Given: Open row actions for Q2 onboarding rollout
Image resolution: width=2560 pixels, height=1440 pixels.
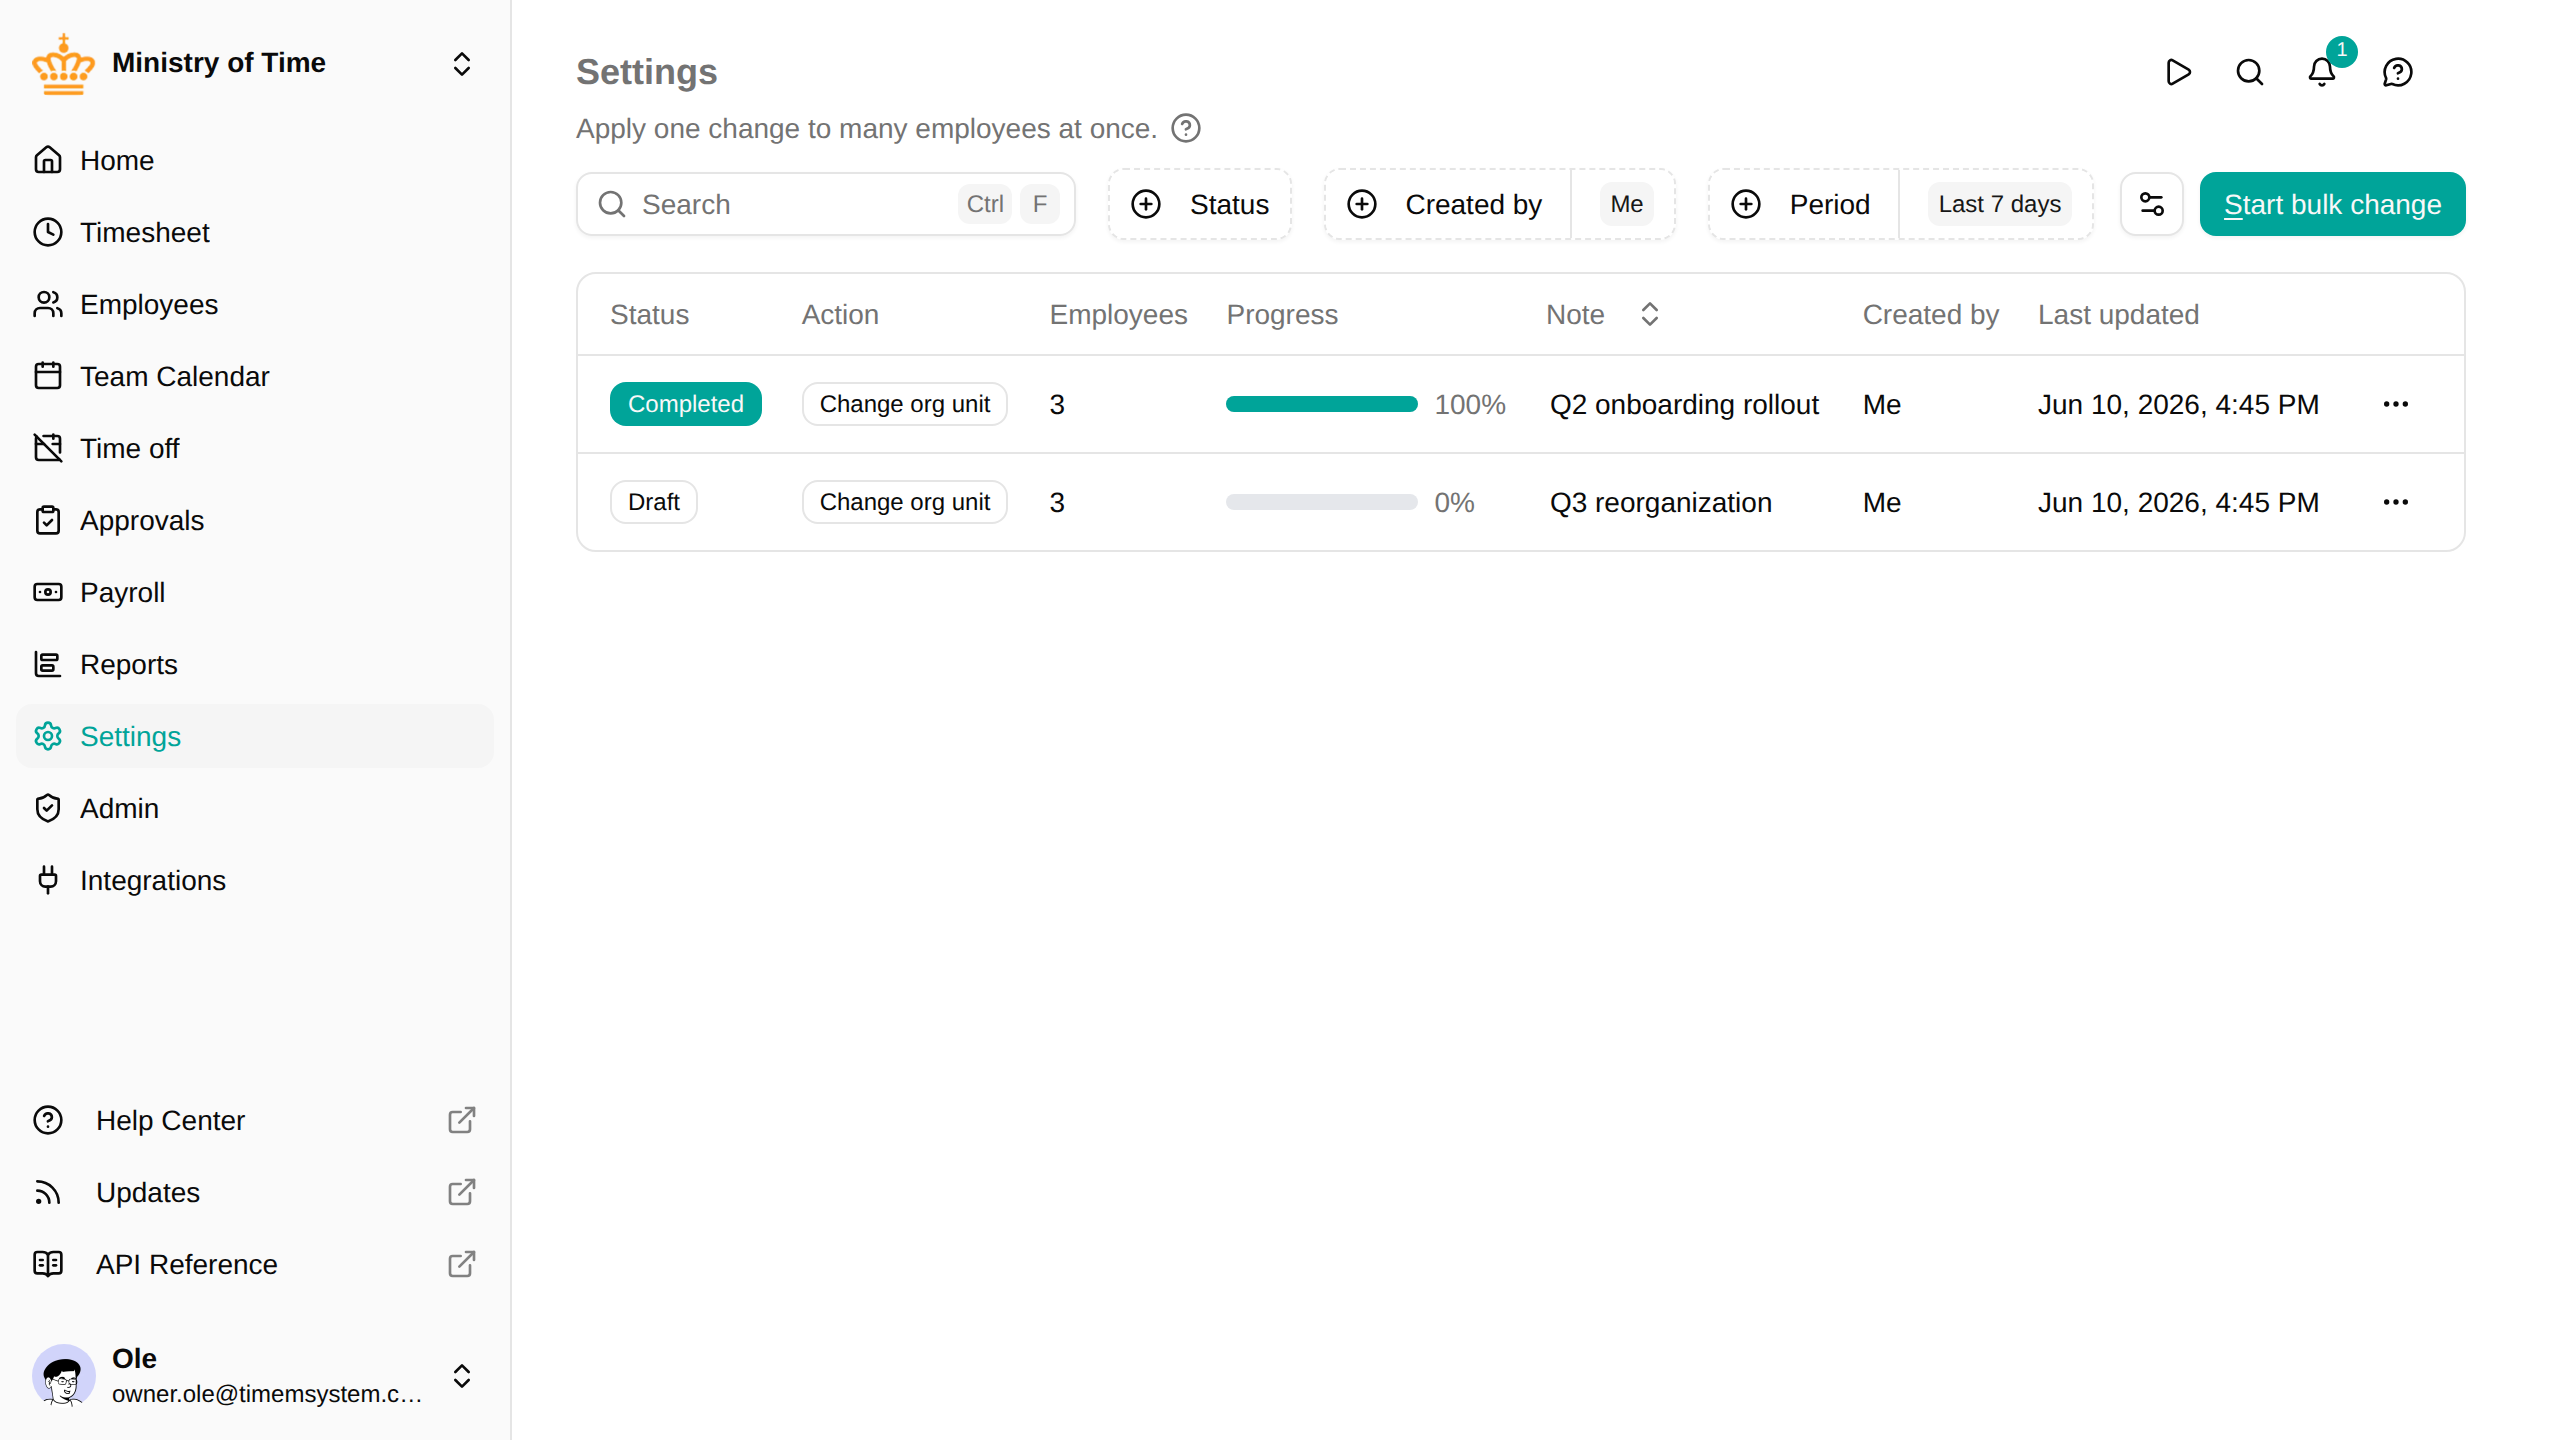Looking at the screenshot, I should 2396,404.
